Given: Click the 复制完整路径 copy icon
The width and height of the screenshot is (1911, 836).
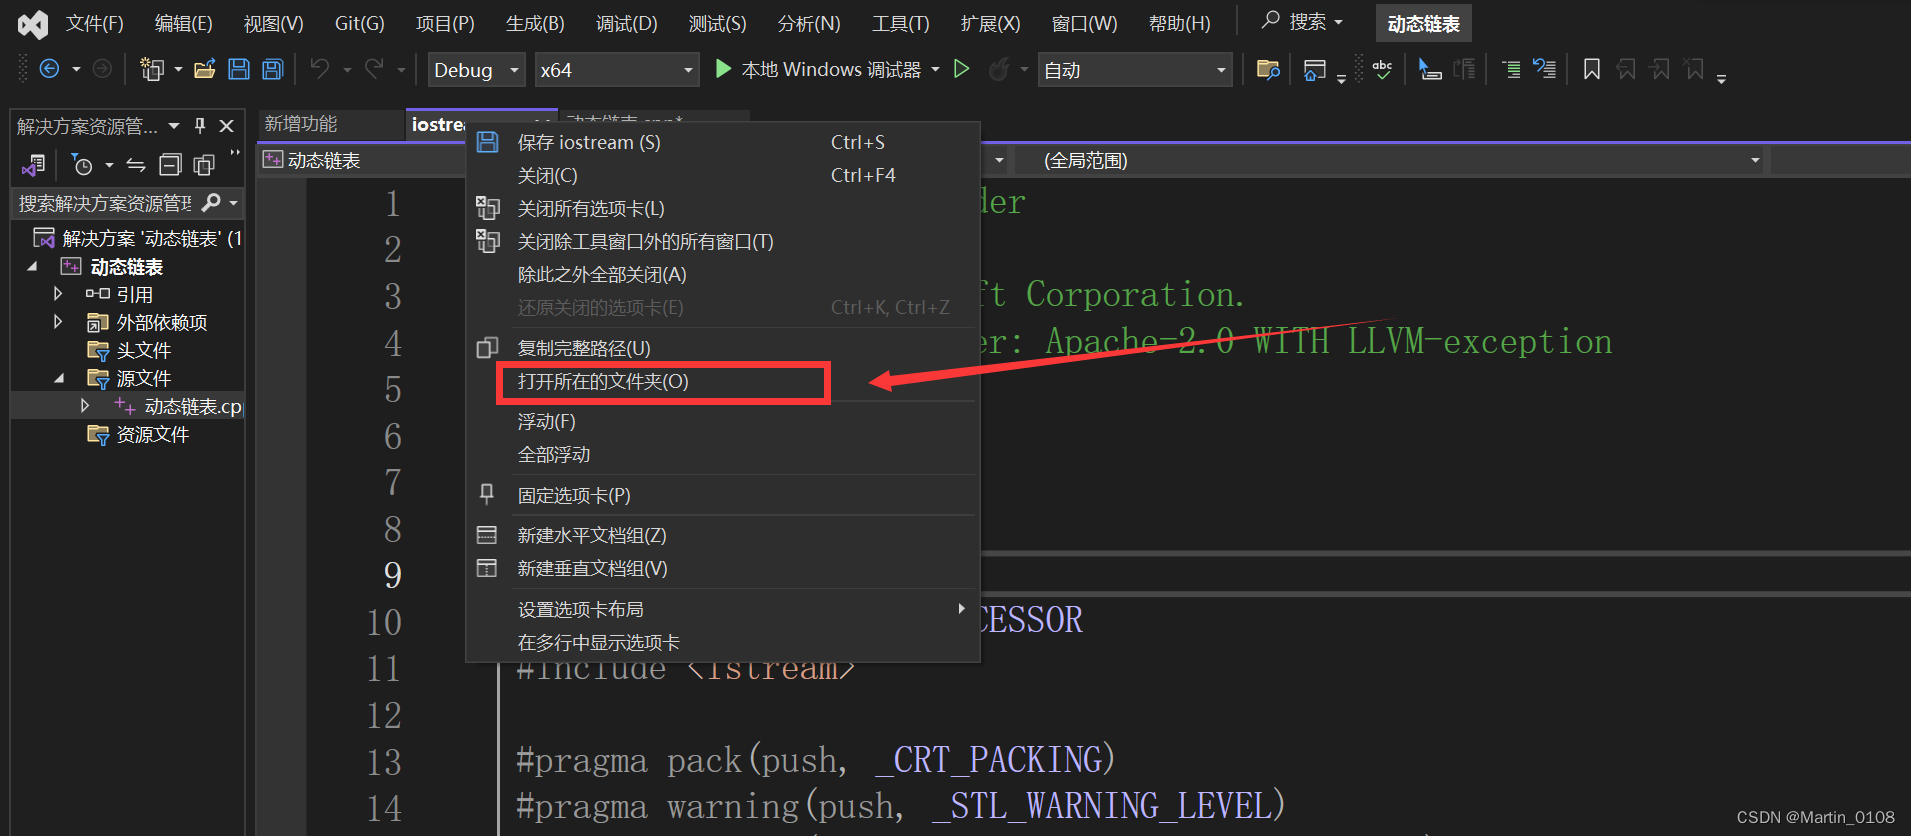Looking at the screenshot, I should pos(487,348).
